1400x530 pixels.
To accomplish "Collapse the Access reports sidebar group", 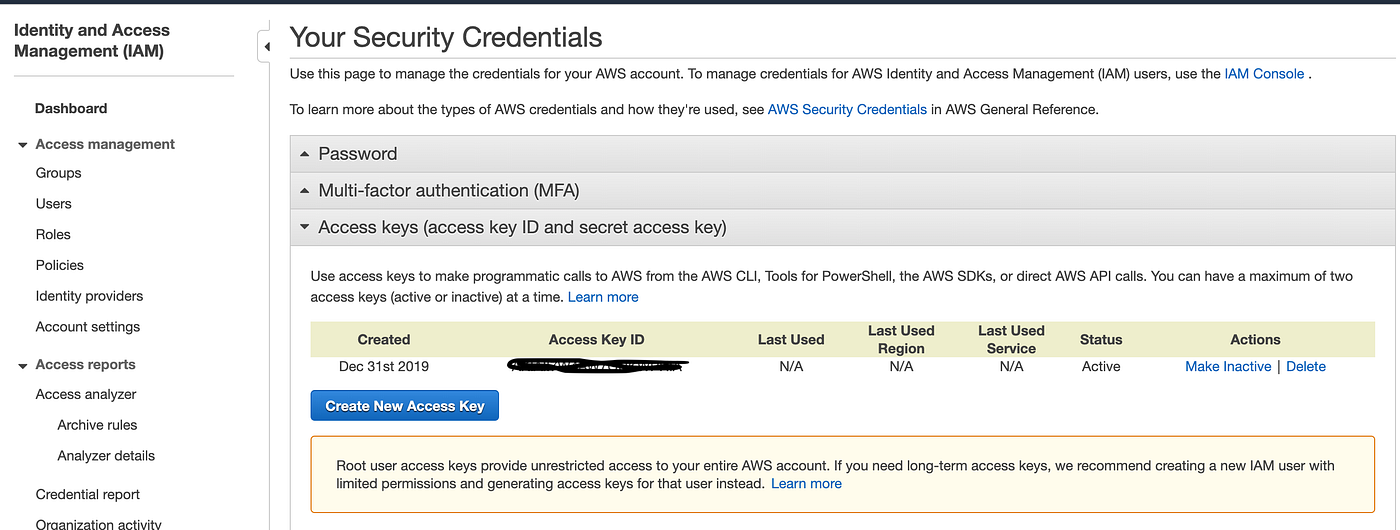I will (23, 366).
